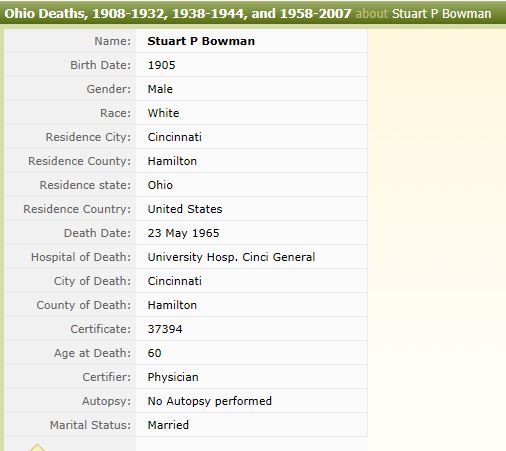
Task: Click Stuart P Bowman in the header bar
Action: point(441,14)
